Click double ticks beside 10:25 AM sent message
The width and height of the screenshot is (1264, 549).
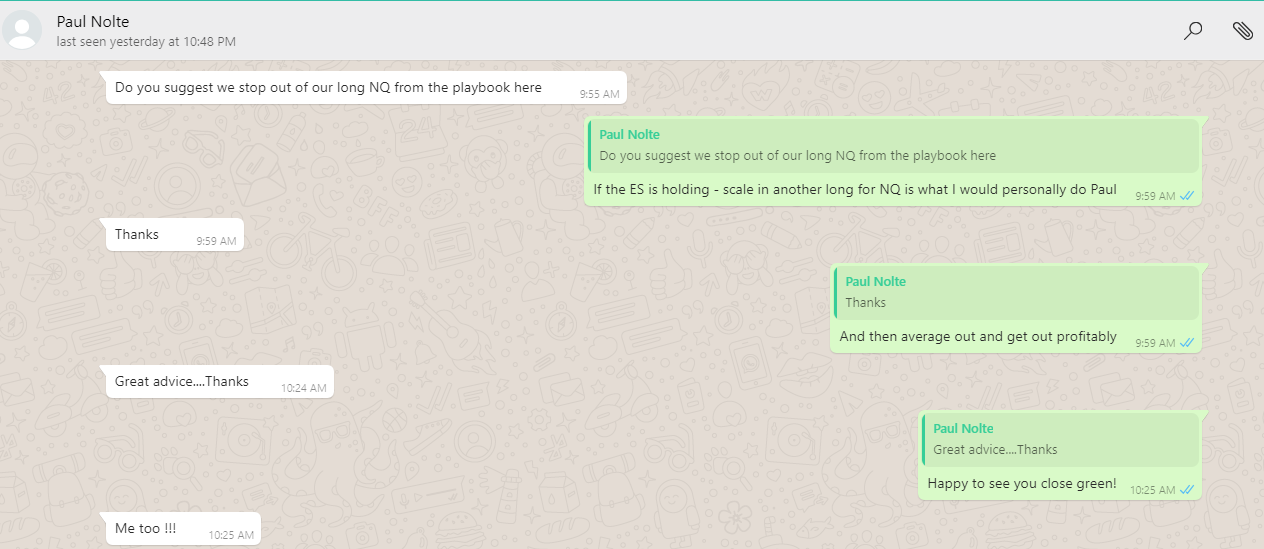[1187, 490]
